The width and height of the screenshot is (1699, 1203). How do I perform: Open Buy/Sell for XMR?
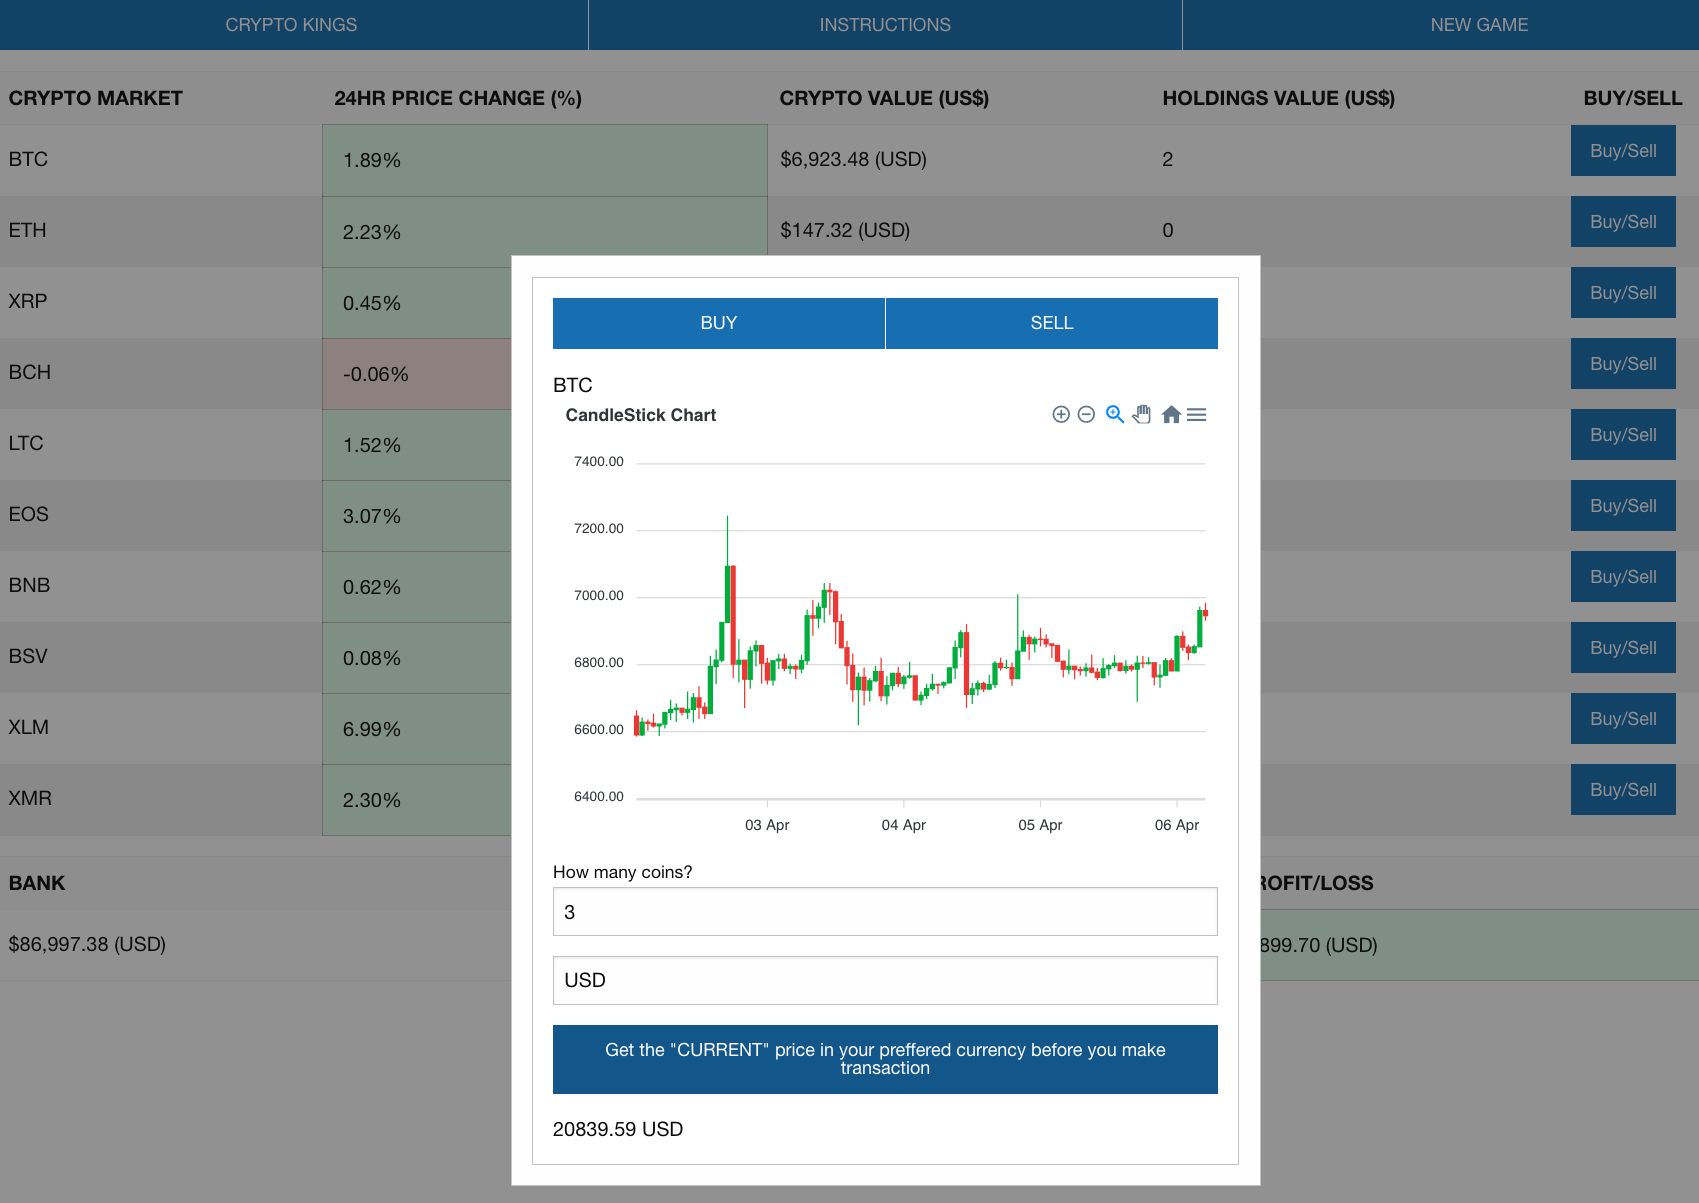point(1622,789)
